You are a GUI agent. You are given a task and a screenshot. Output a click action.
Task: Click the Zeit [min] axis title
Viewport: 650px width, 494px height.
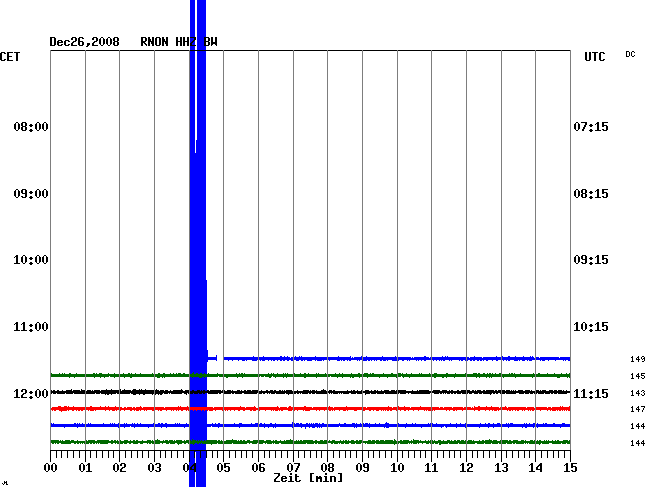pyautogui.click(x=308, y=478)
